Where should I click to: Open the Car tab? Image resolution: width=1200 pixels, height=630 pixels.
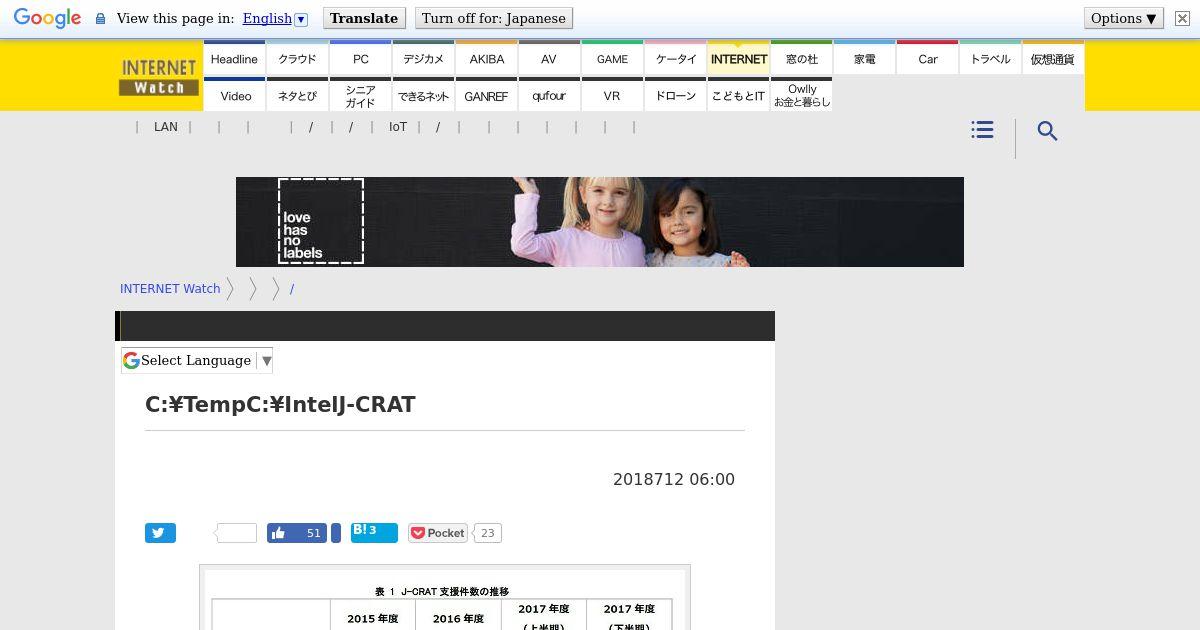[927, 59]
